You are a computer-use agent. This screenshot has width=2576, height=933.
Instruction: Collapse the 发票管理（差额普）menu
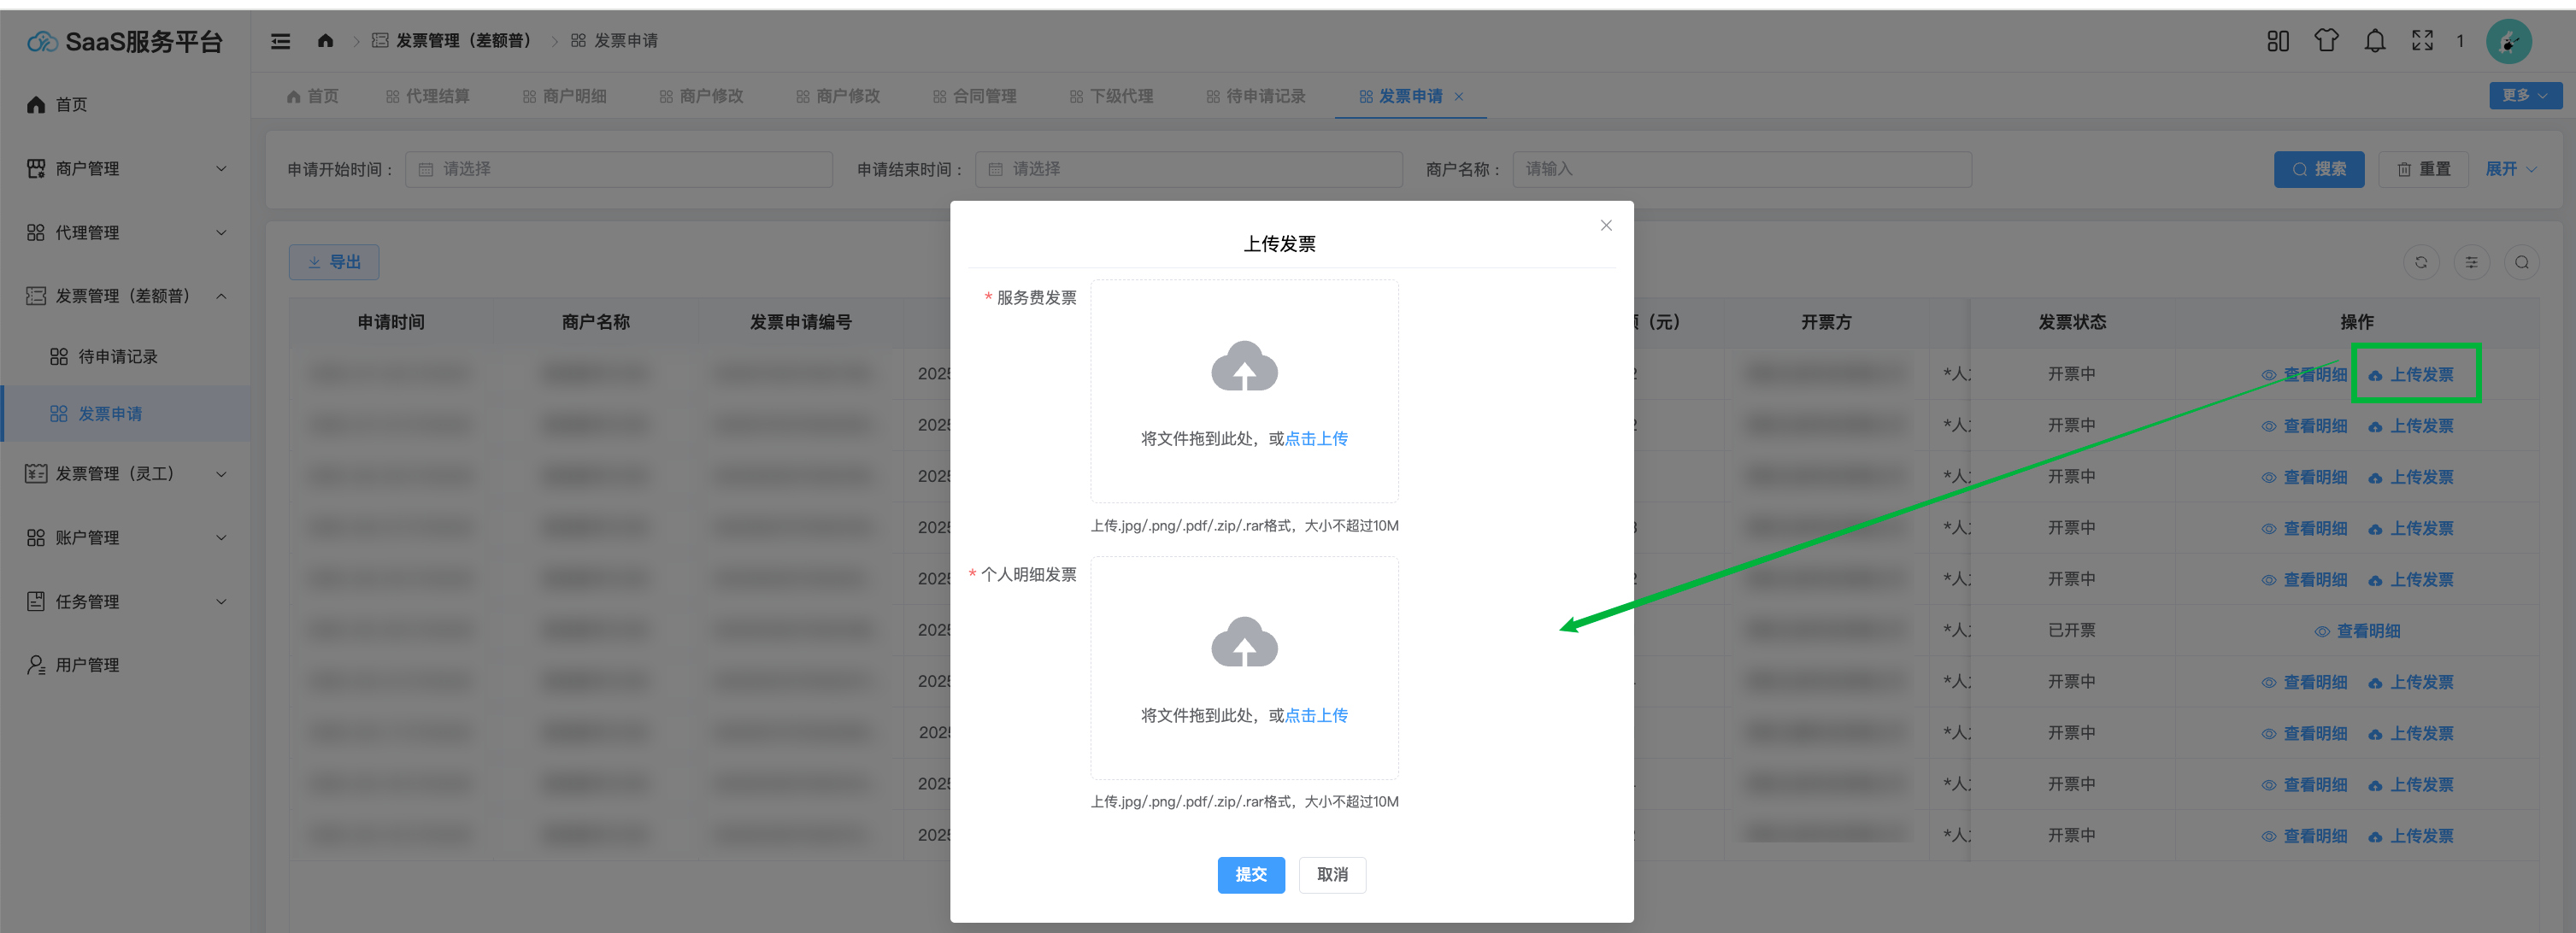124,296
